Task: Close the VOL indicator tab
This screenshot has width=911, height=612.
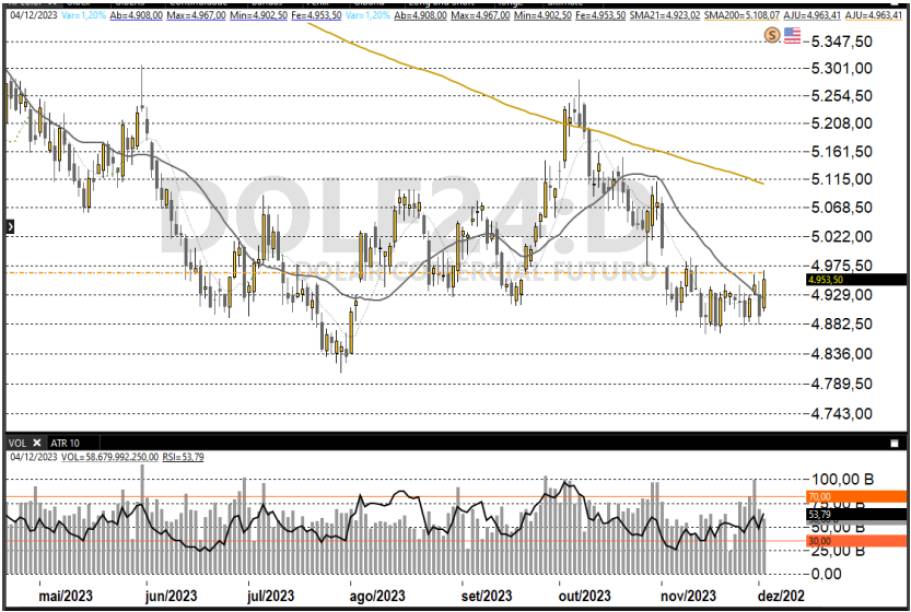Action: pos(37,442)
